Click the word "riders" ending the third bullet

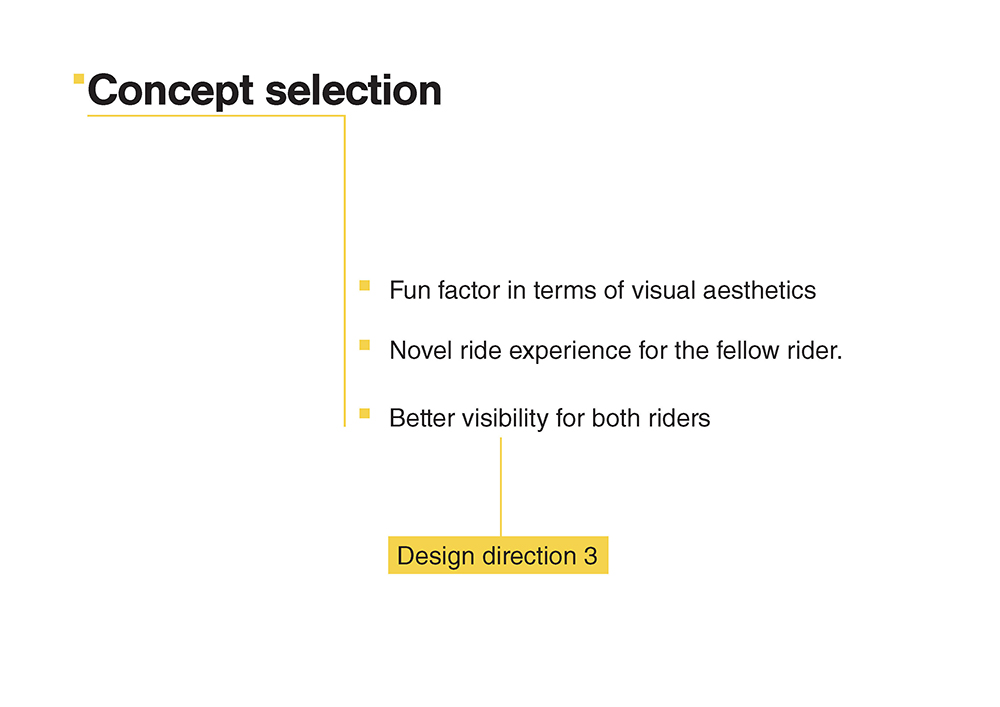point(679,418)
